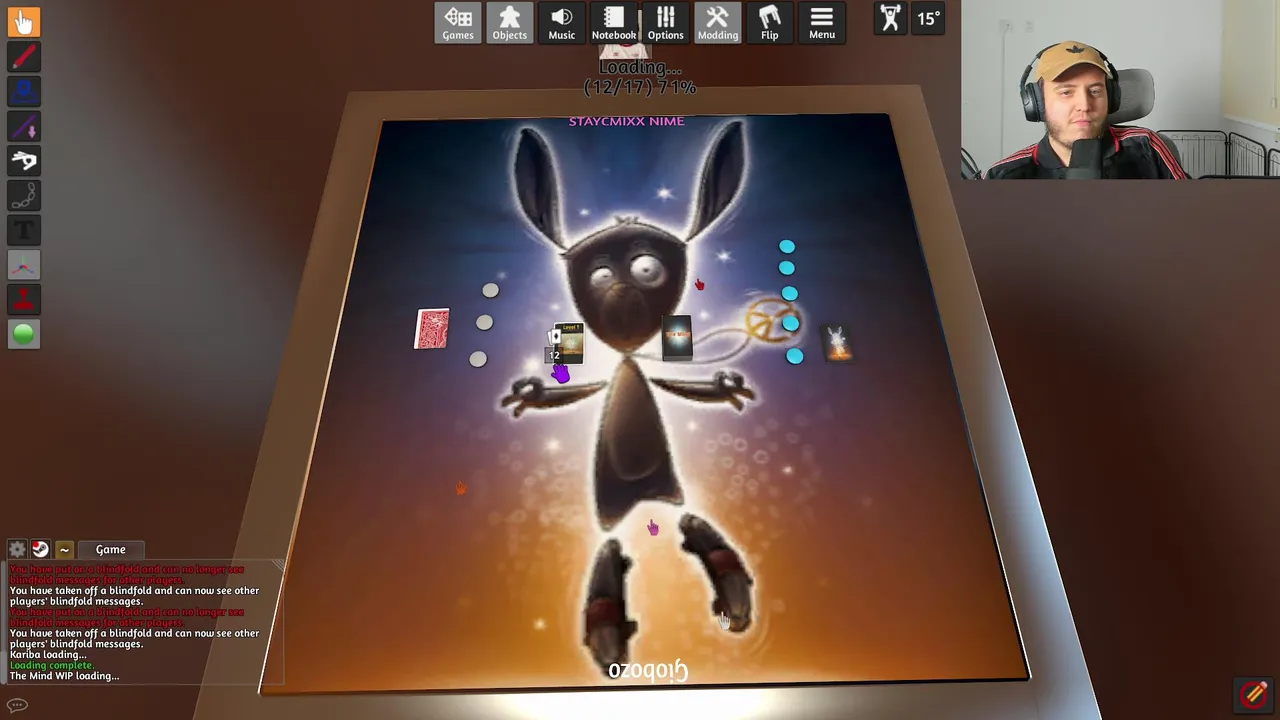The width and height of the screenshot is (1280, 720).
Task: Click the Flip table button
Action: [770, 23]
